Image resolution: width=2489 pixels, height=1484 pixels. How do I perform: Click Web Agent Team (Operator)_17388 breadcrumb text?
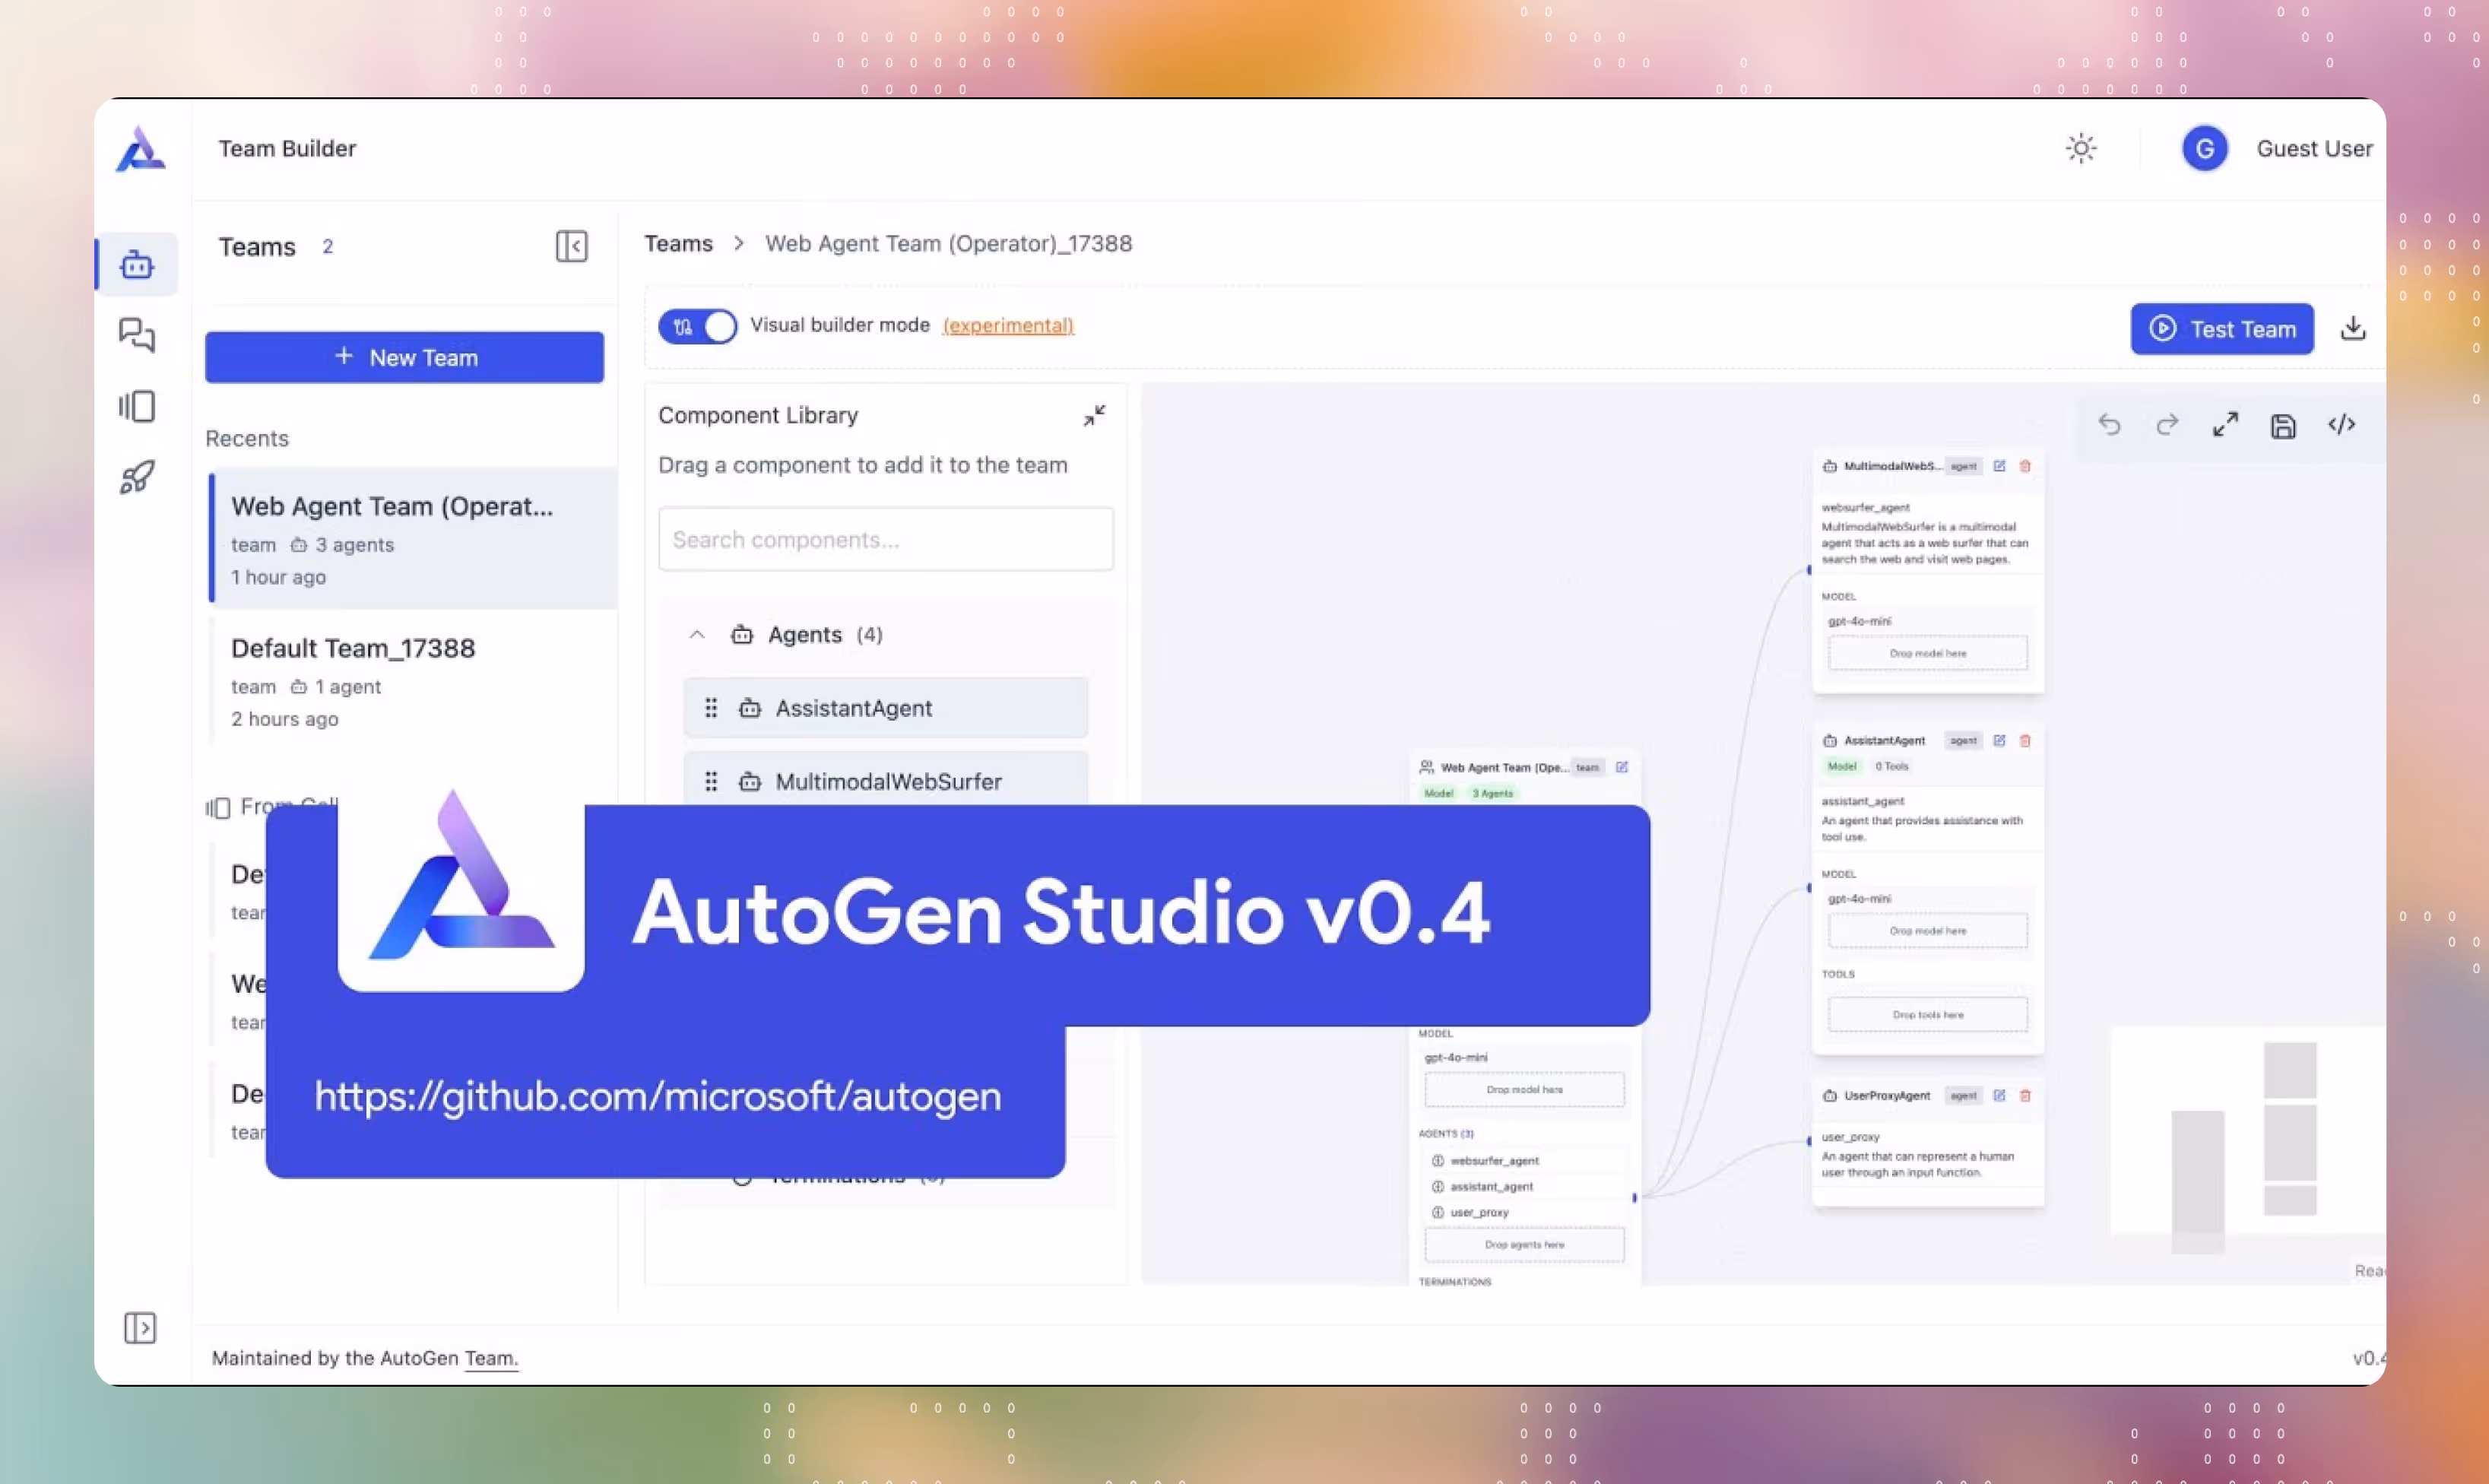click(x=948, y=244)
